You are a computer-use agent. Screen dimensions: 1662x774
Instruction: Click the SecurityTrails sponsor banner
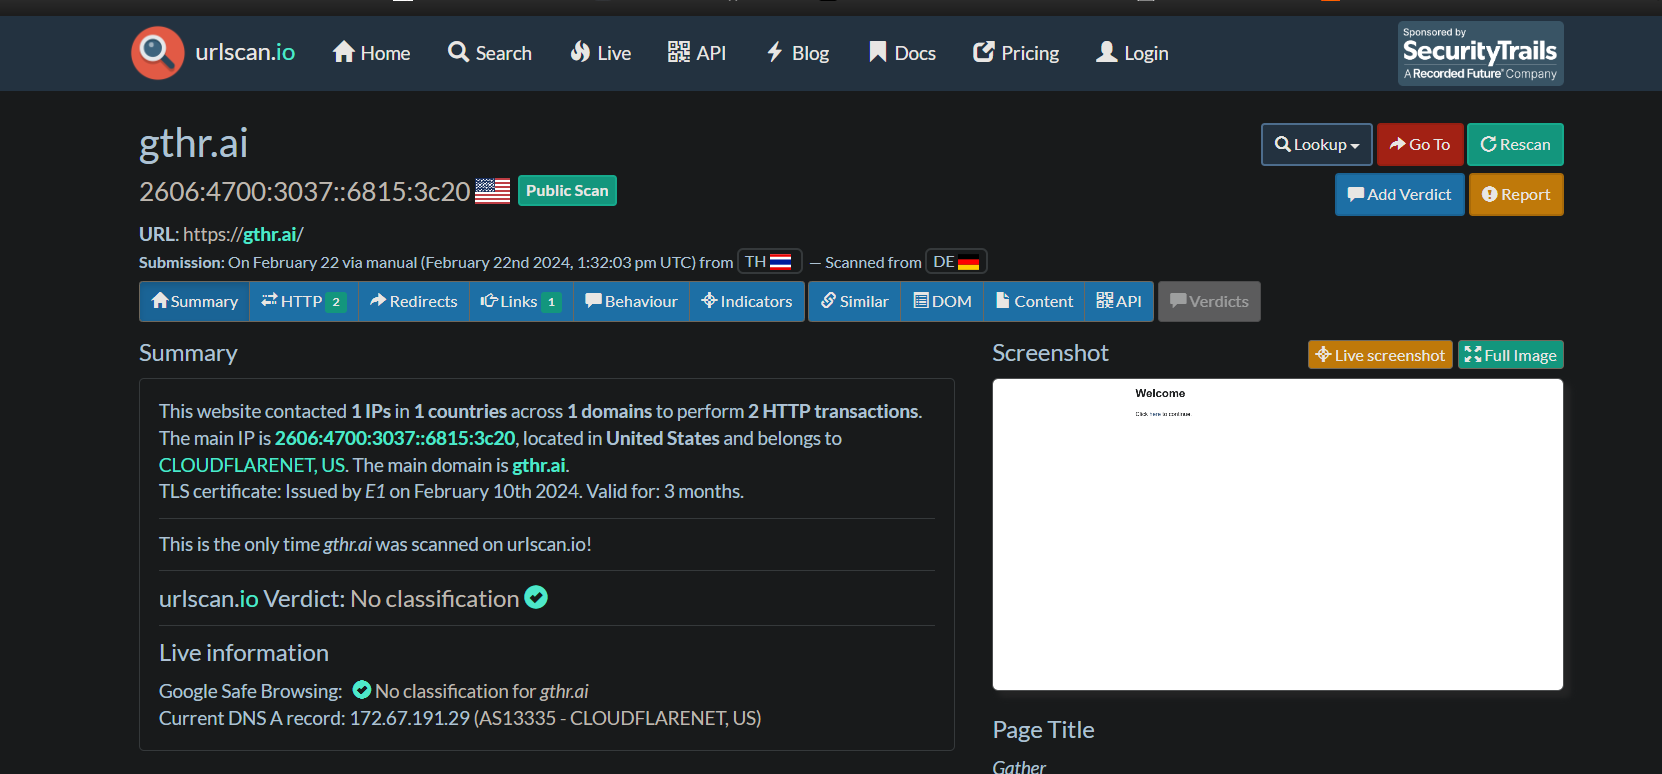[1480, 53]
